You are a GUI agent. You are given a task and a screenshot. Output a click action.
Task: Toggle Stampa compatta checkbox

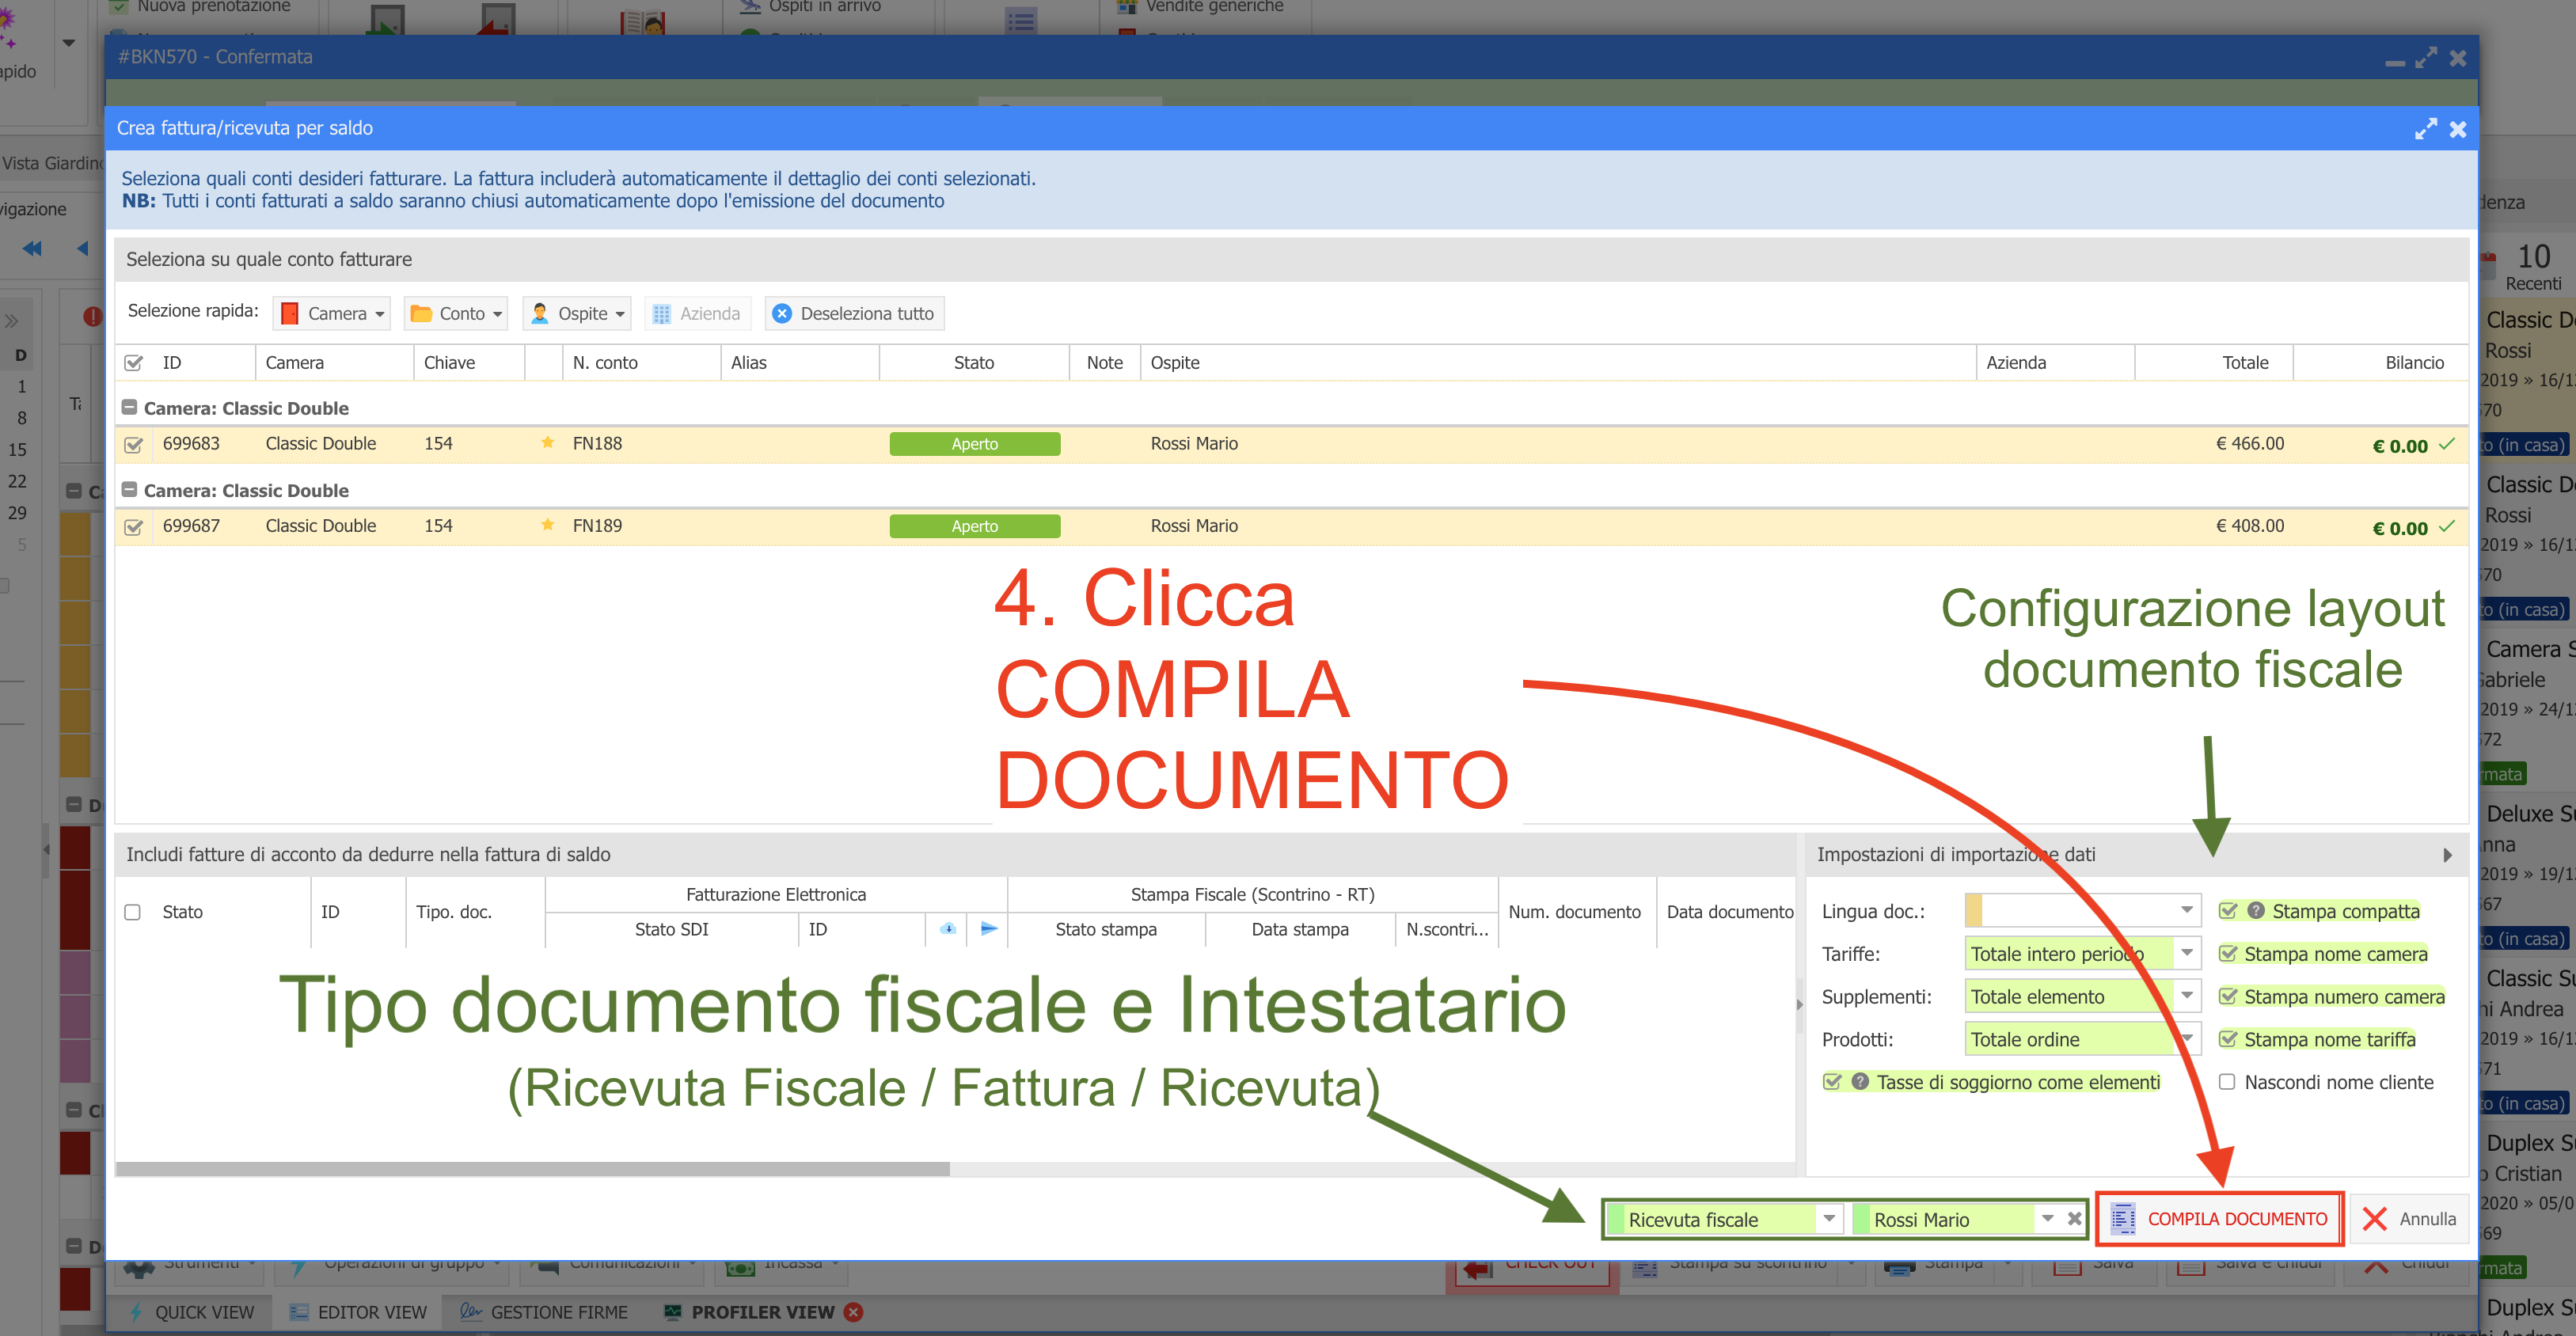click(2228, 911)
